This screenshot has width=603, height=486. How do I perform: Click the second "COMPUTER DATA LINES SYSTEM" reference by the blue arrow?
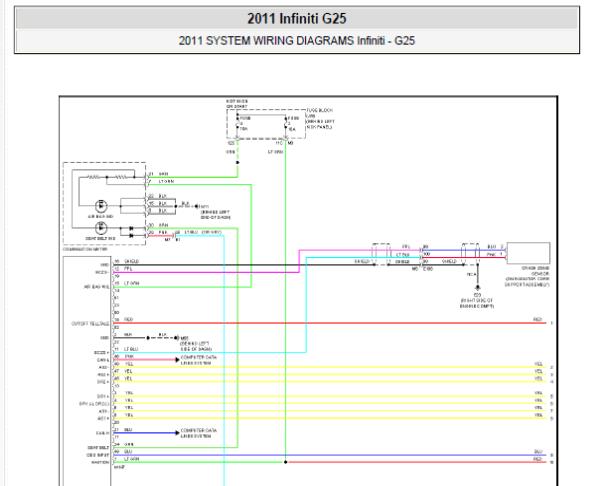click(198, 433)
